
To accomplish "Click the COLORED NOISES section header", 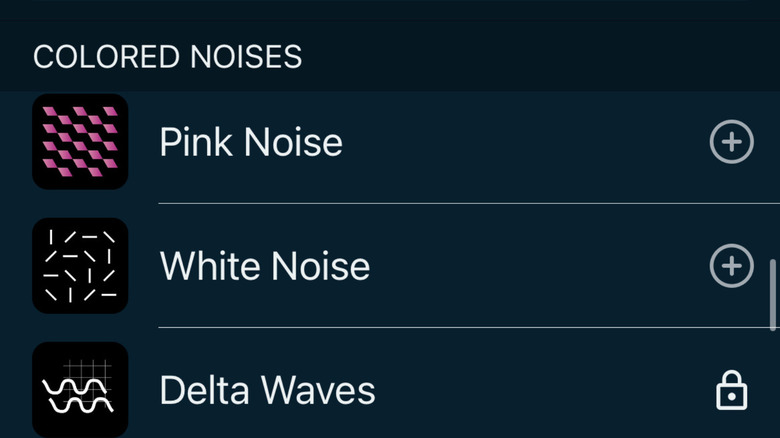I will [167, 57].
